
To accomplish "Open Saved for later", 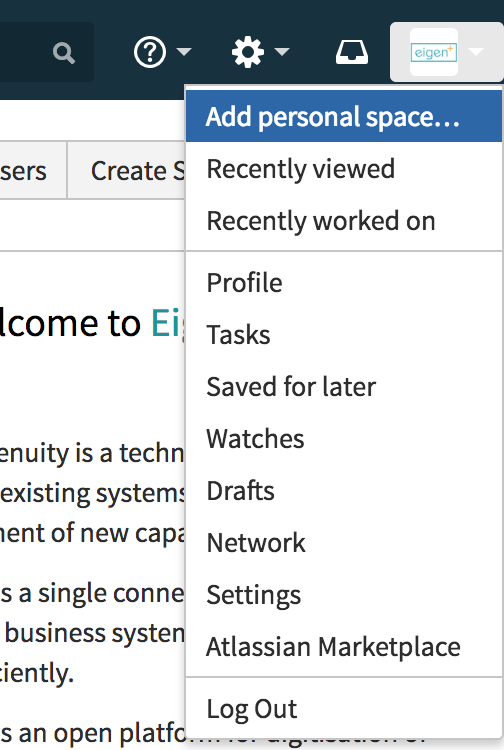I will [344, 387].
